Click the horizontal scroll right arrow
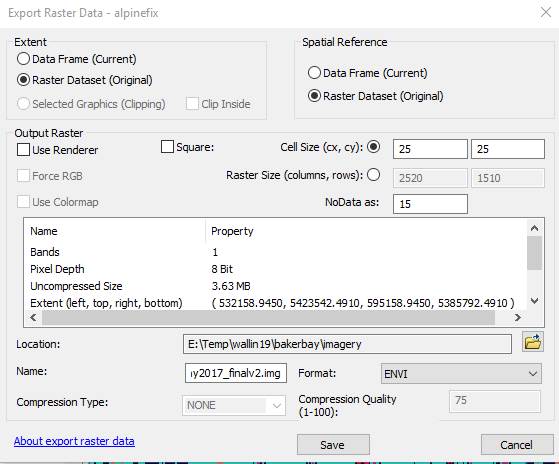The image size is (559, 464). tap(518, 317)
